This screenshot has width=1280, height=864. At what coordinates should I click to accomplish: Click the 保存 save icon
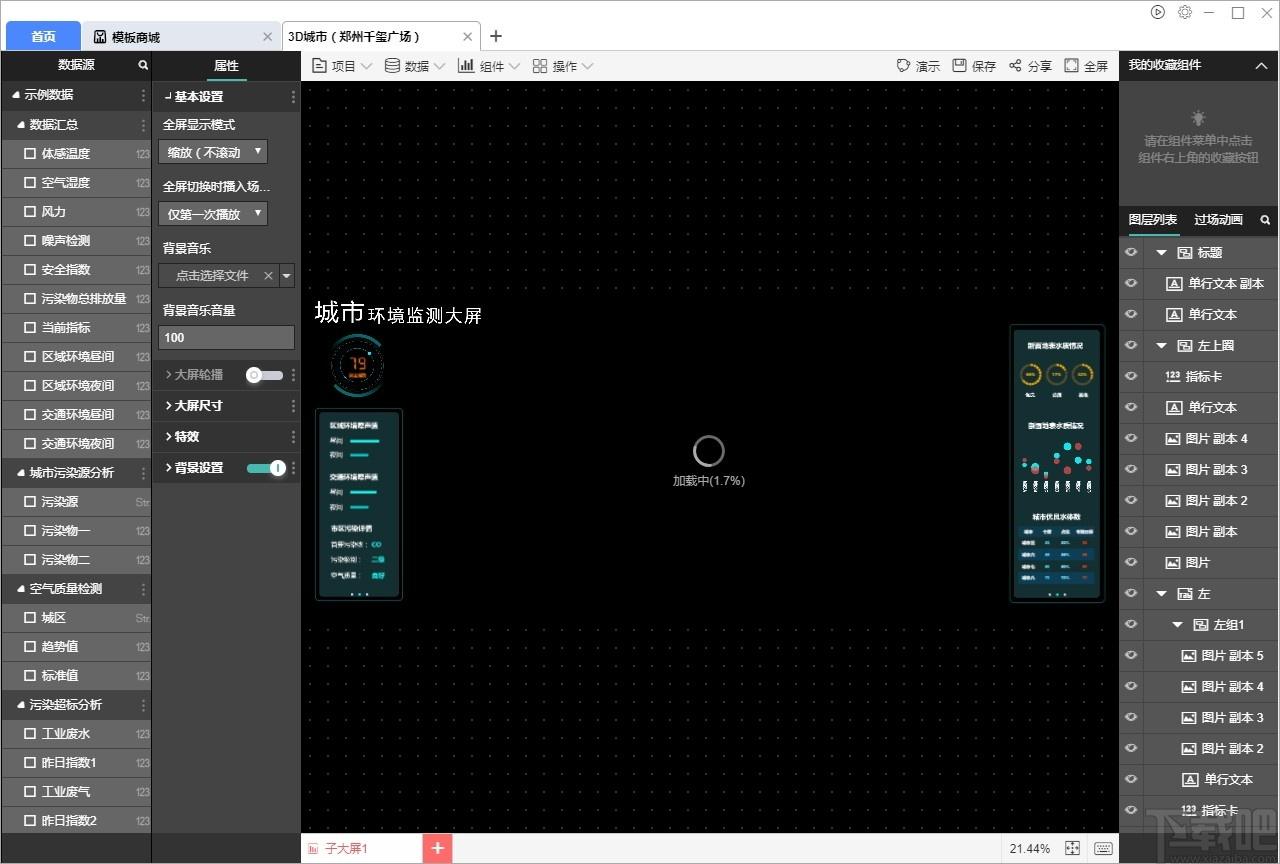coord(959,65)
